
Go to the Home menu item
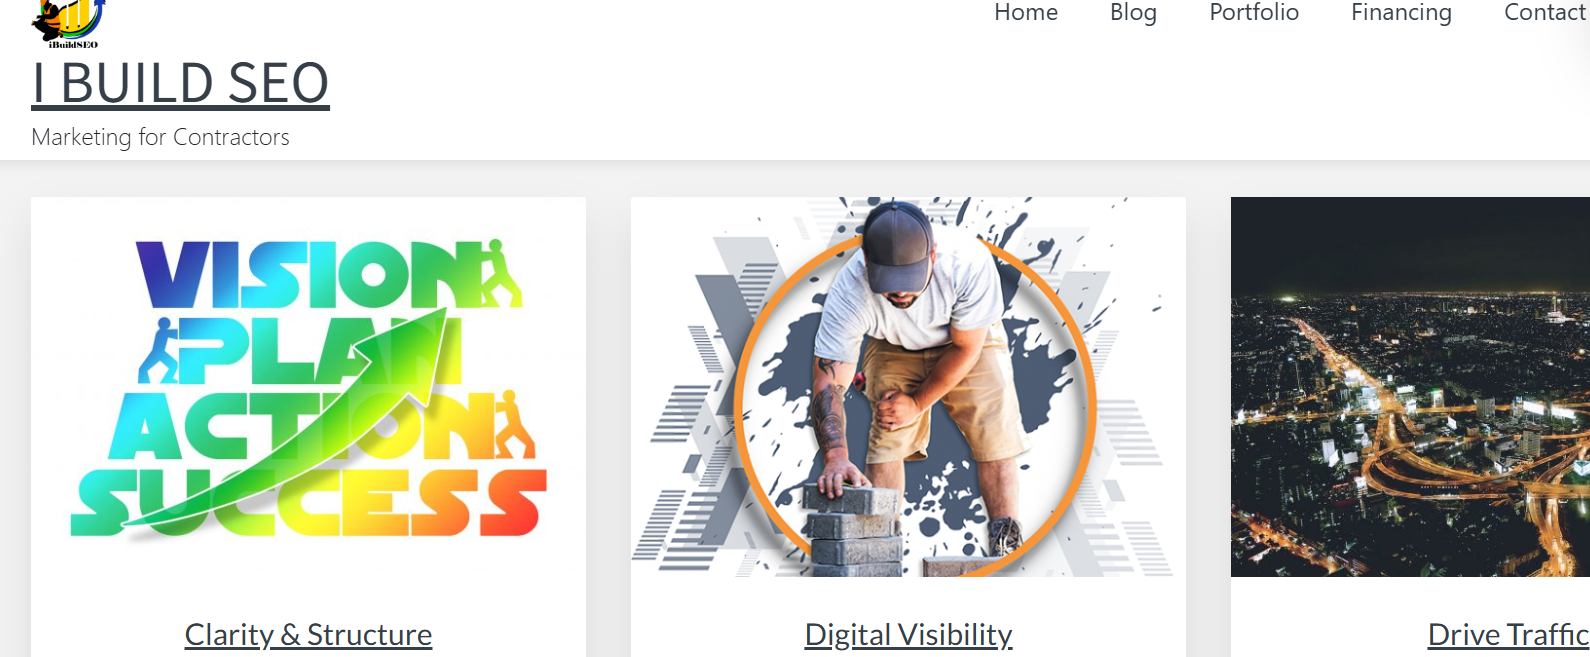point(1026,12)
